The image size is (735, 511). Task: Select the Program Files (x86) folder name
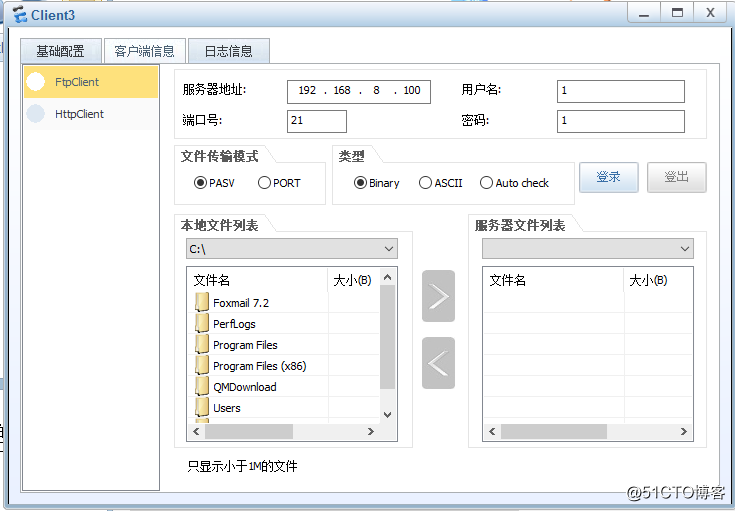260,366
